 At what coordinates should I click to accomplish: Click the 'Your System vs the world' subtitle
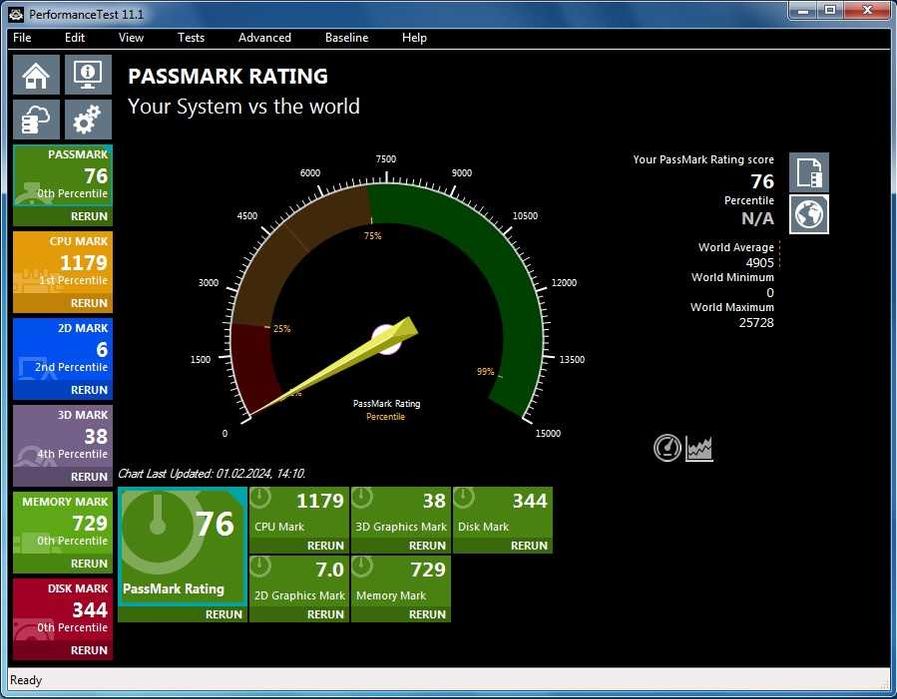tap(244, 106)
